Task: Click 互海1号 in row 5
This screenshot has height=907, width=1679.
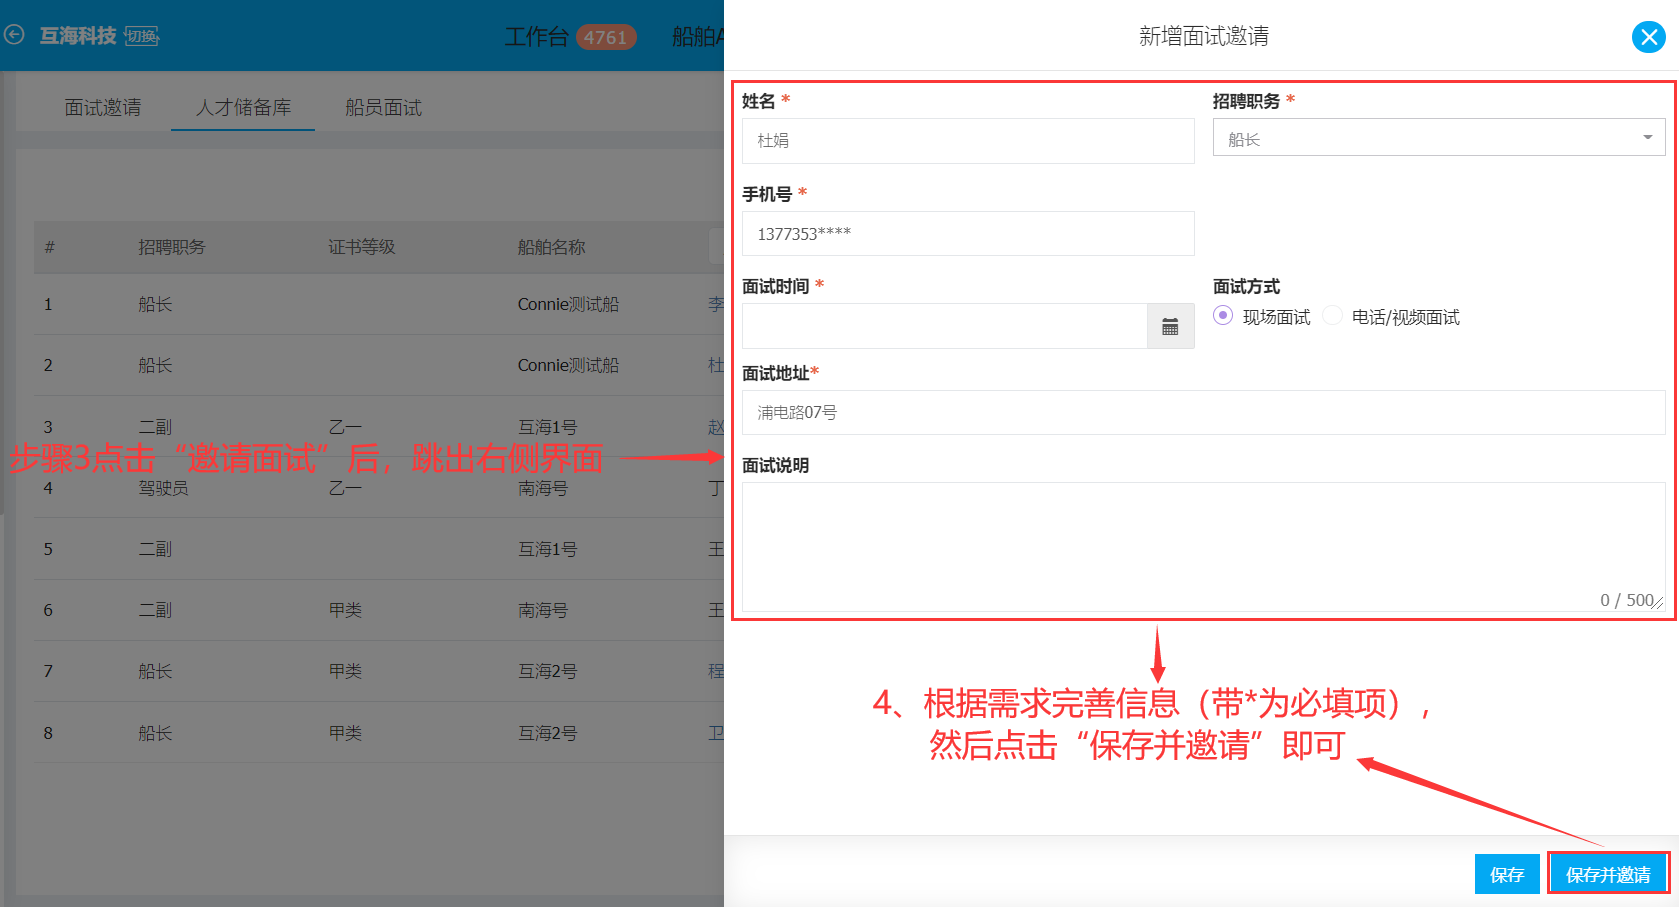Action: tap(547, 549)
